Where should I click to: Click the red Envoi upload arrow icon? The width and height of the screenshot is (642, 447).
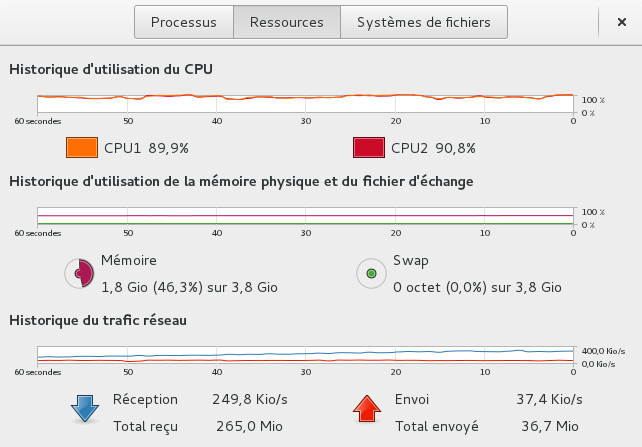click(x=367, y=408)
